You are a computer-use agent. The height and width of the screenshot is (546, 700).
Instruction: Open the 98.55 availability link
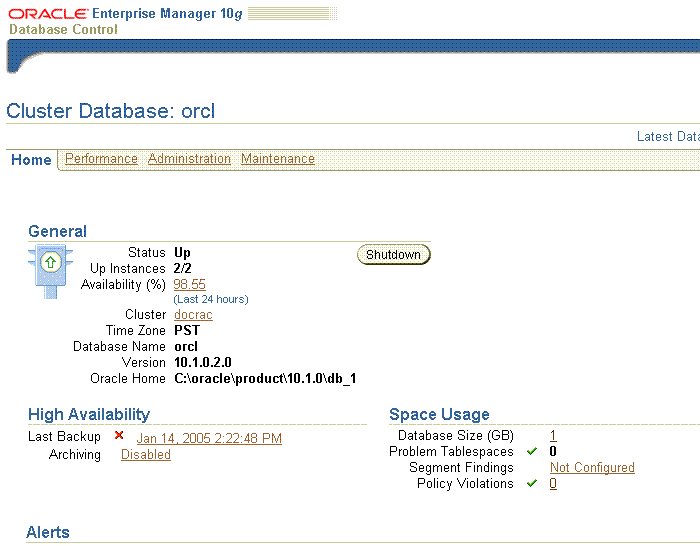coord(189,284)
